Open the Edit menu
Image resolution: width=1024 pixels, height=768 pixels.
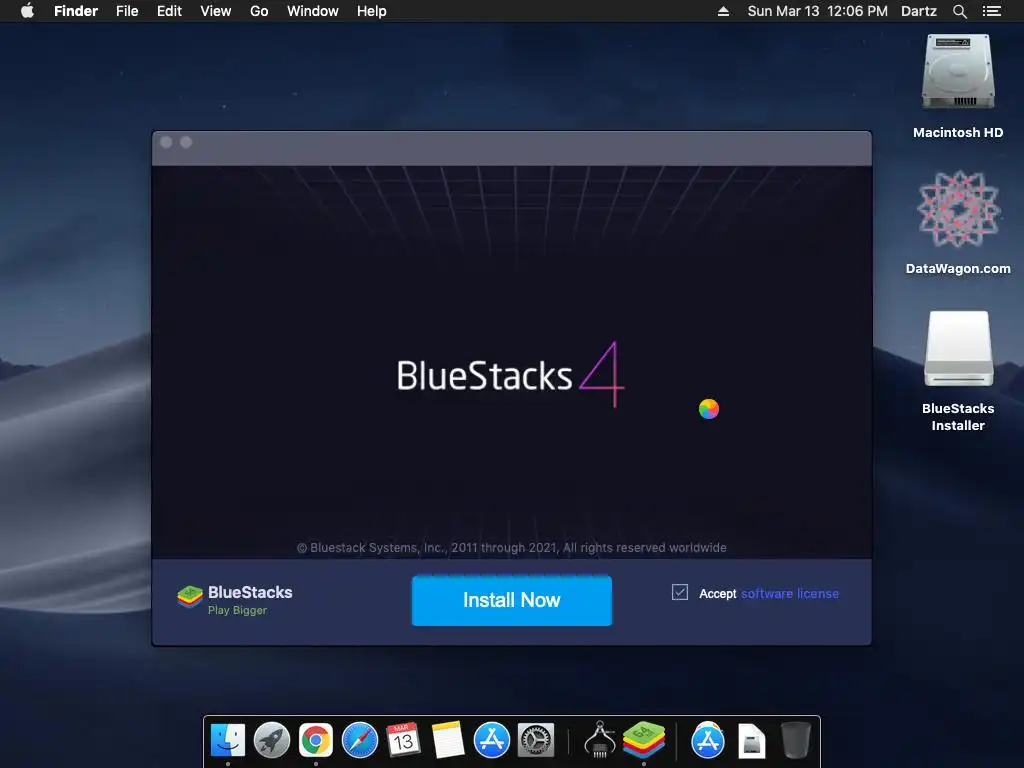(x=169, y=11)
